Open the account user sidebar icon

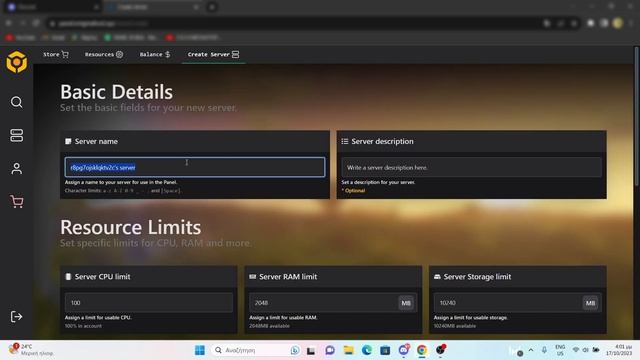click(x=17, y=169)
